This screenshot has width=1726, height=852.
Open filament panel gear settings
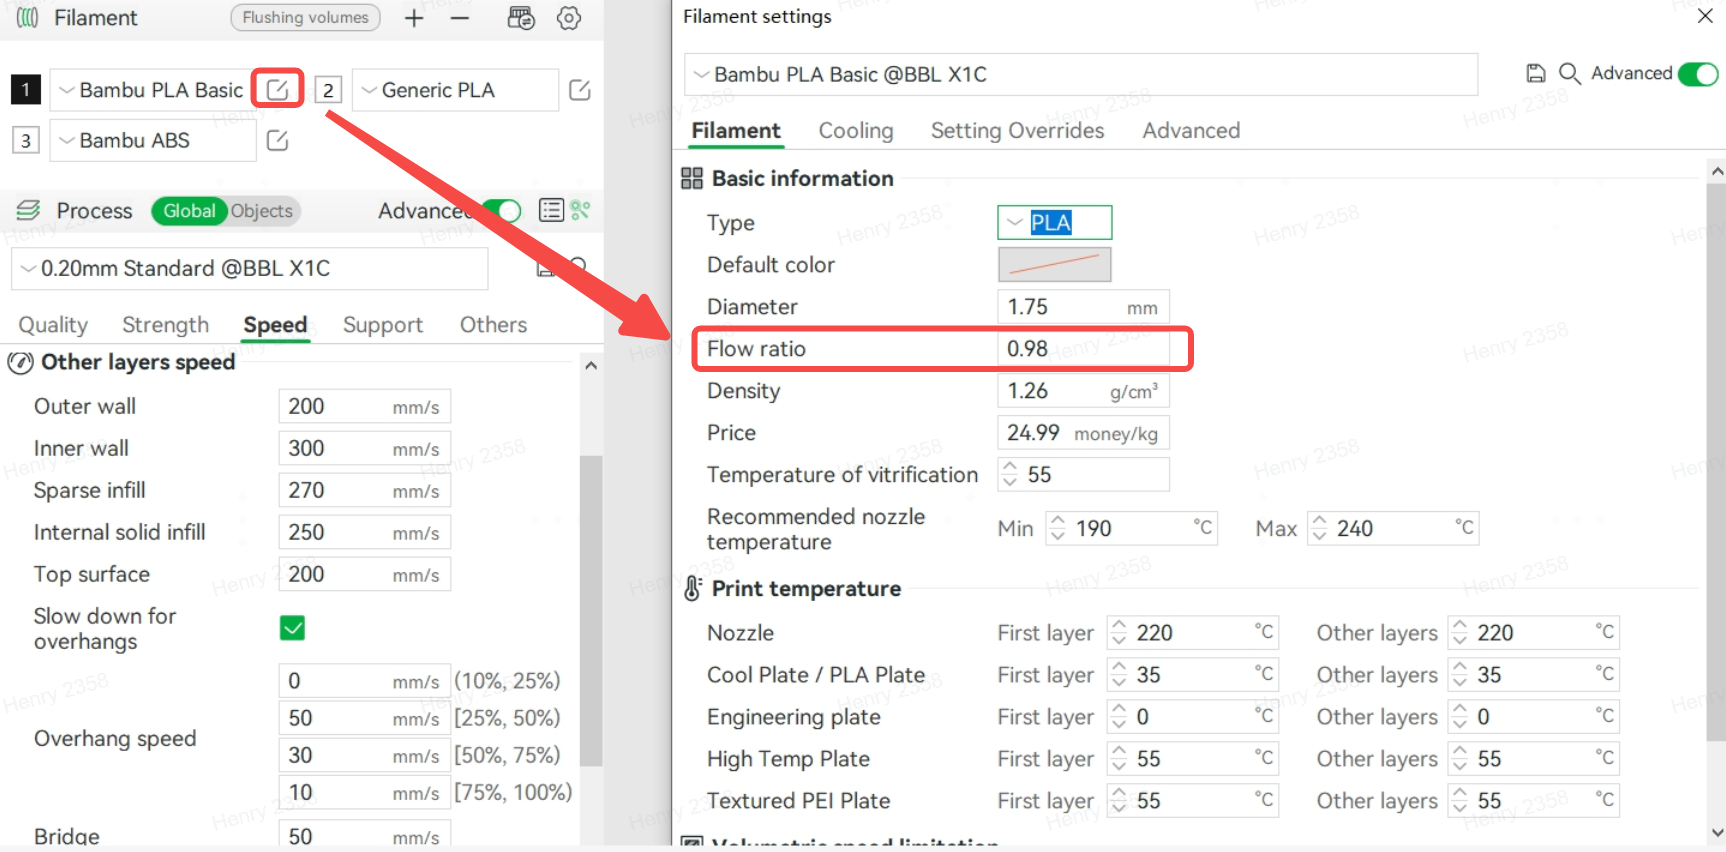pyautogui.click(x=569, y=18)
